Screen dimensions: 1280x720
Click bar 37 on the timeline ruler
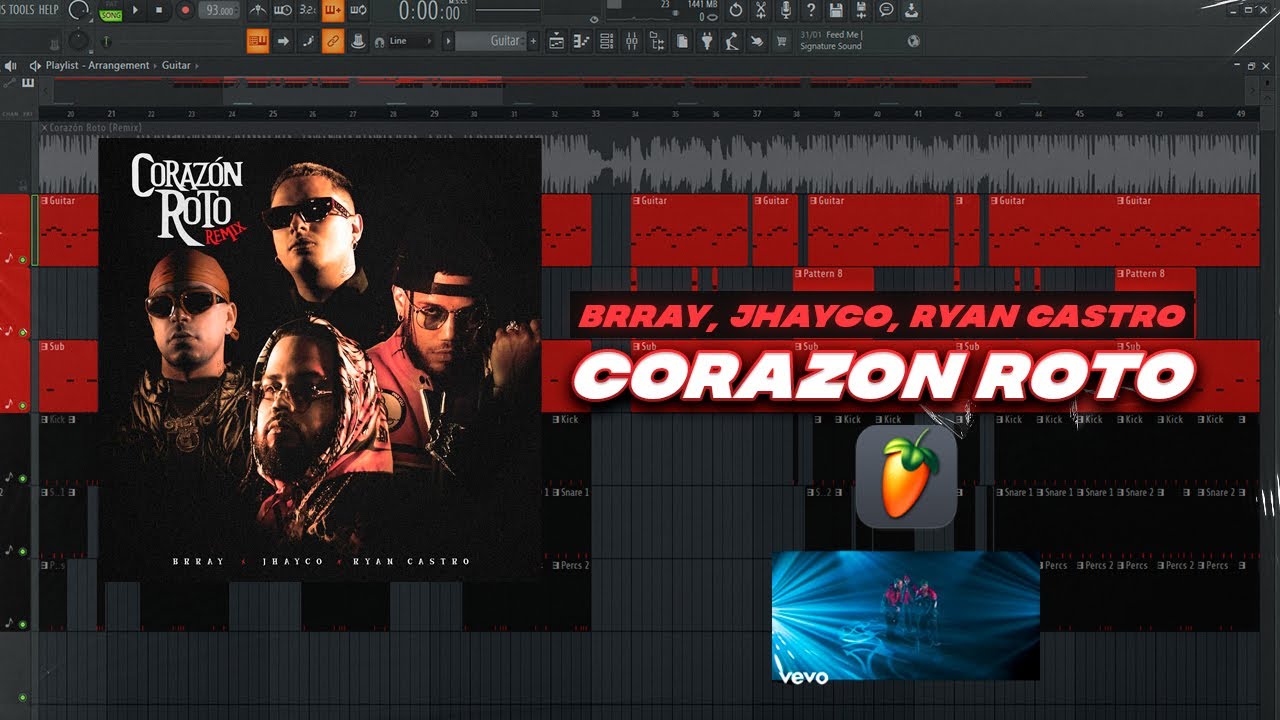pyautogui.click(x=757, y=114)
